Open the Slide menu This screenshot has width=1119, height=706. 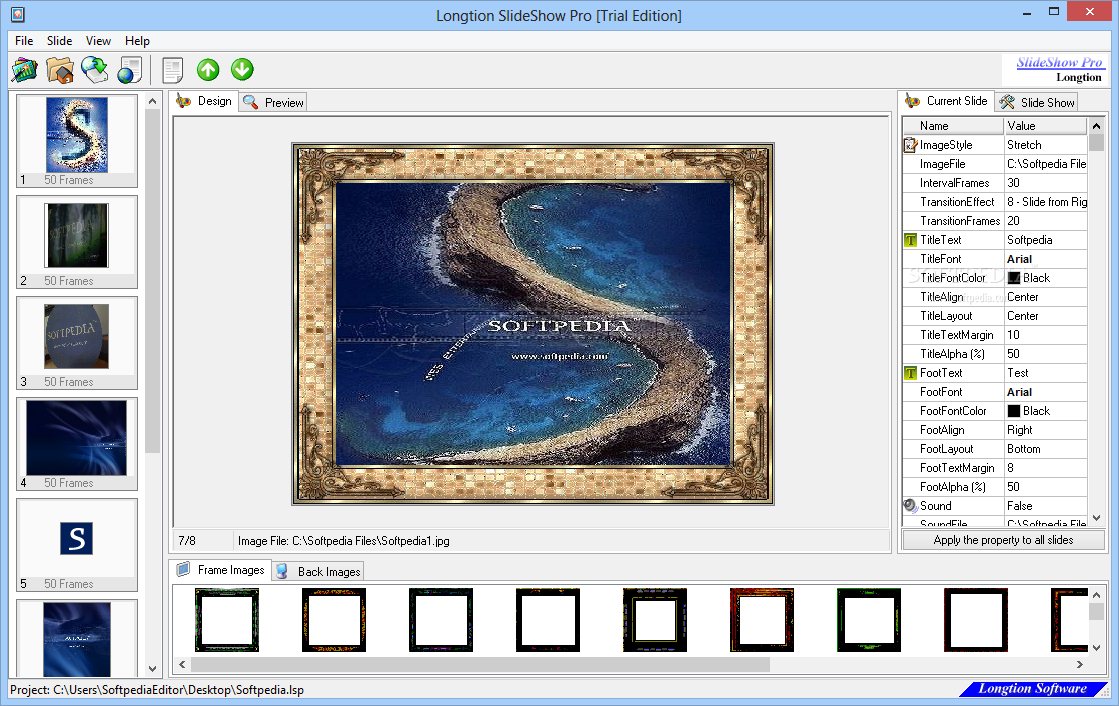(59, 41)
